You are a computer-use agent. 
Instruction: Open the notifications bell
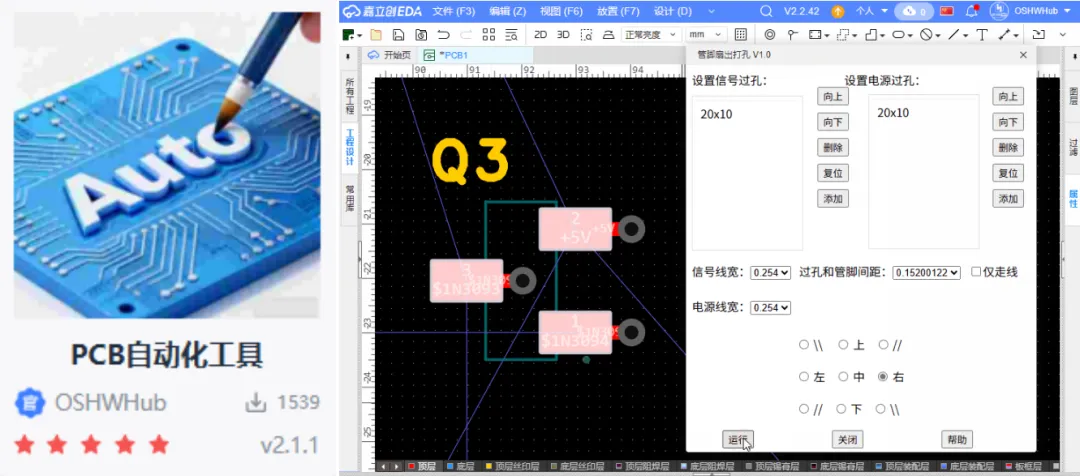[972, 10]
